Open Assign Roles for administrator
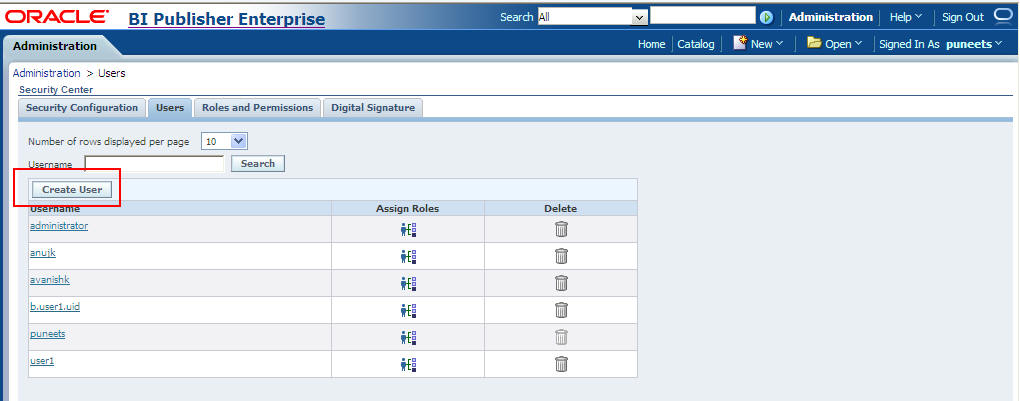The width and height of the screenshot is (1020, 401). tap(409, 230)
